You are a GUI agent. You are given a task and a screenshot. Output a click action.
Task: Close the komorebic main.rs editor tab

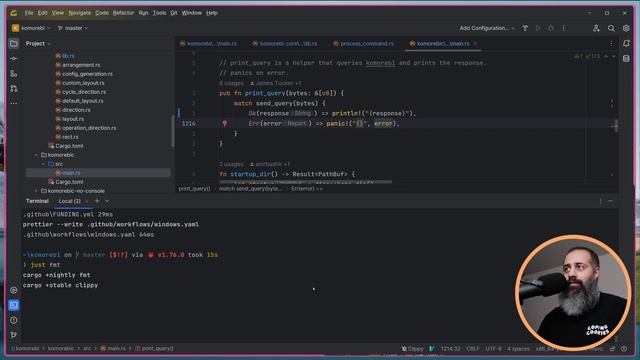475,43
